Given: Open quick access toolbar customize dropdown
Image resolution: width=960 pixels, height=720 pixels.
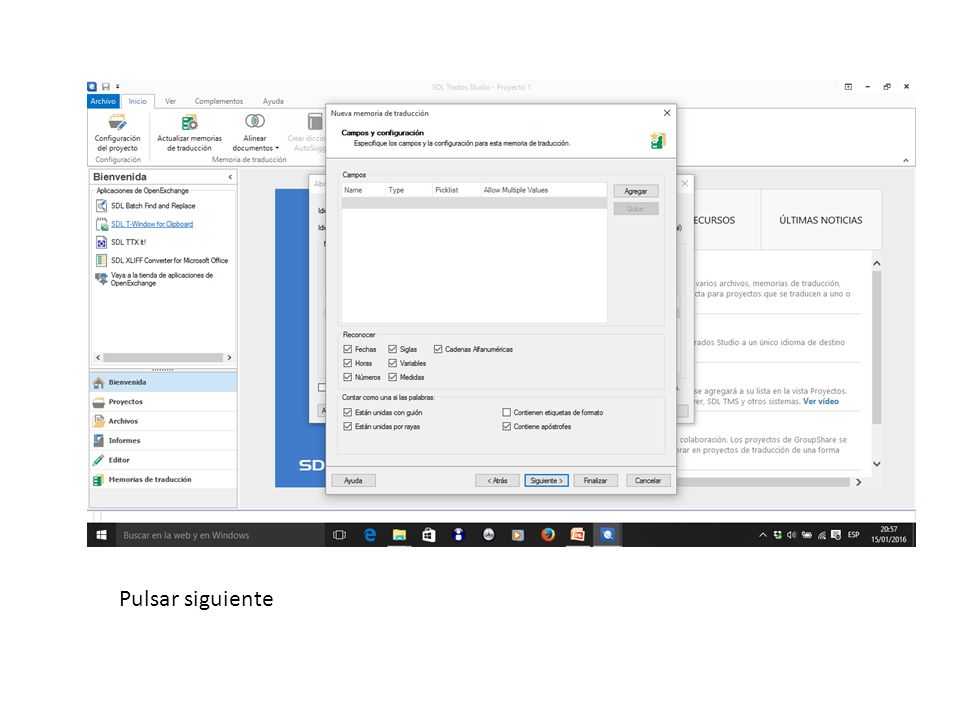Looking at the screenshot, I should click(118, 87).
